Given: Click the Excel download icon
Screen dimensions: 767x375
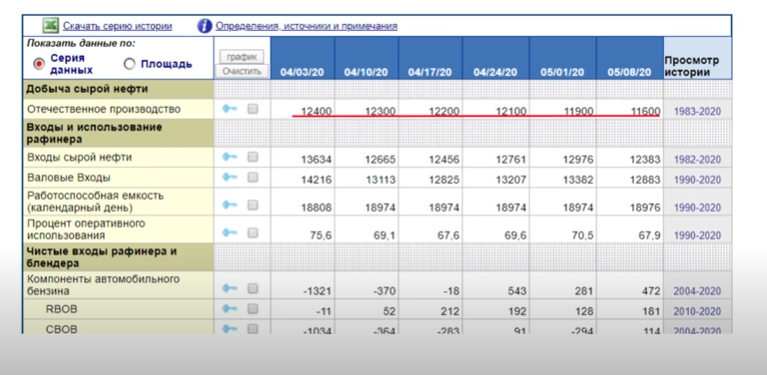Looking at the screenshot, I should pos(50,25).
